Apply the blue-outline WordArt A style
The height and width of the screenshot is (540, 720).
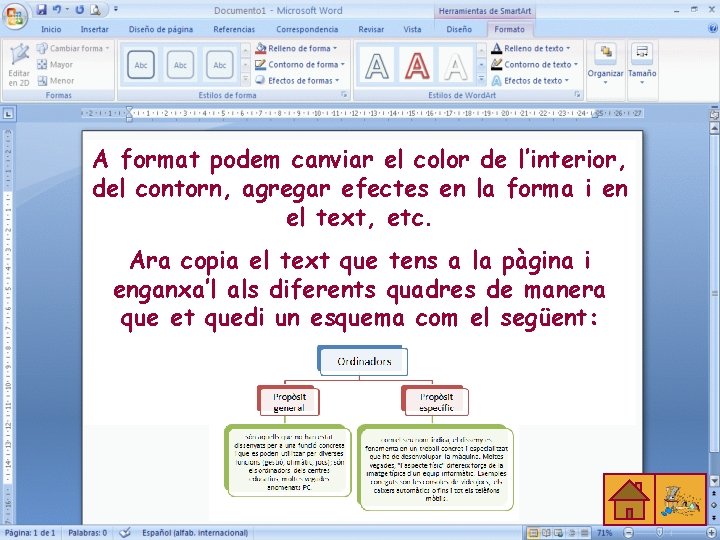coord(377,65)
